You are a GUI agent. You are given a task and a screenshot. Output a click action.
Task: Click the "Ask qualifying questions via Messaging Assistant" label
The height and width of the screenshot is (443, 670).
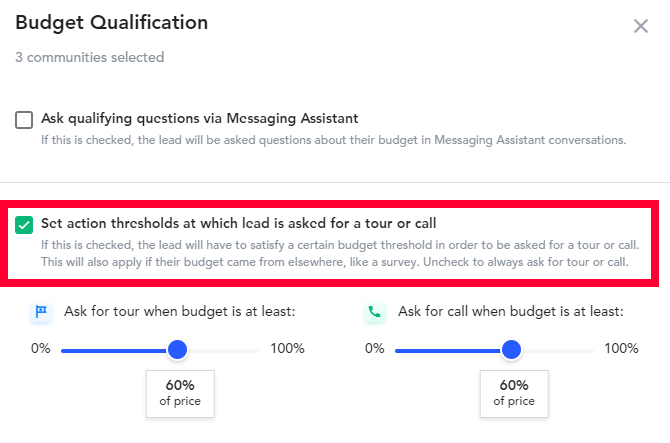(x=200, y=118)
